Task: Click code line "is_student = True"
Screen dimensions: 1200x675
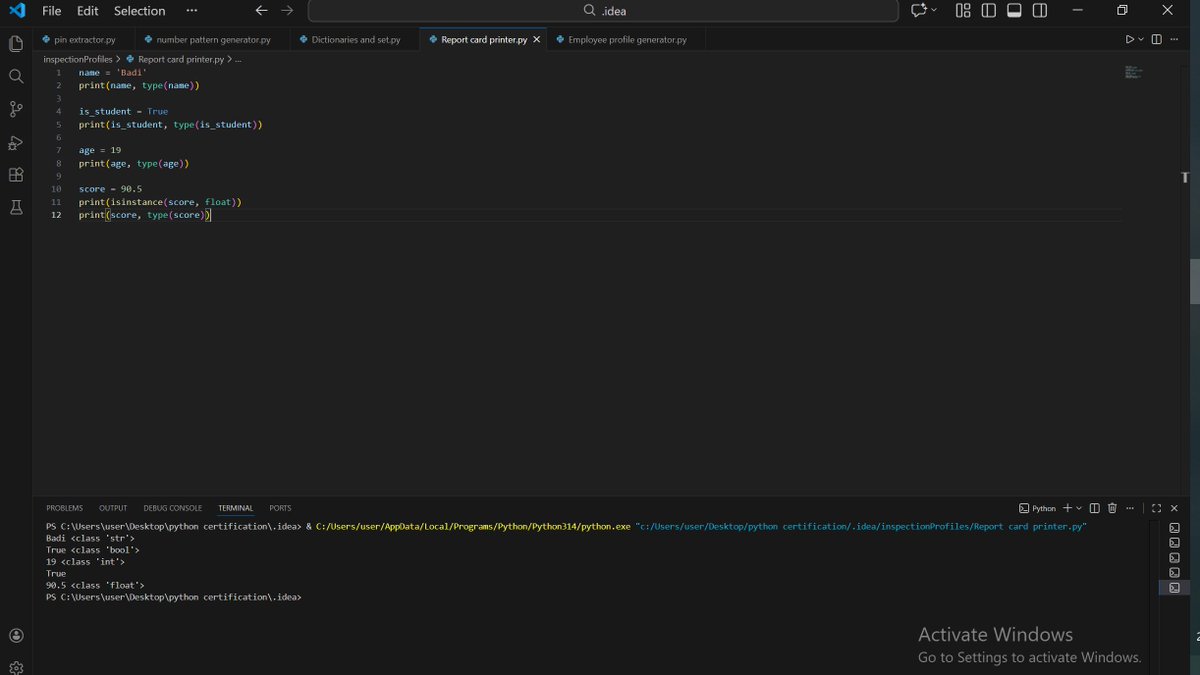Action: pos(124,111)
